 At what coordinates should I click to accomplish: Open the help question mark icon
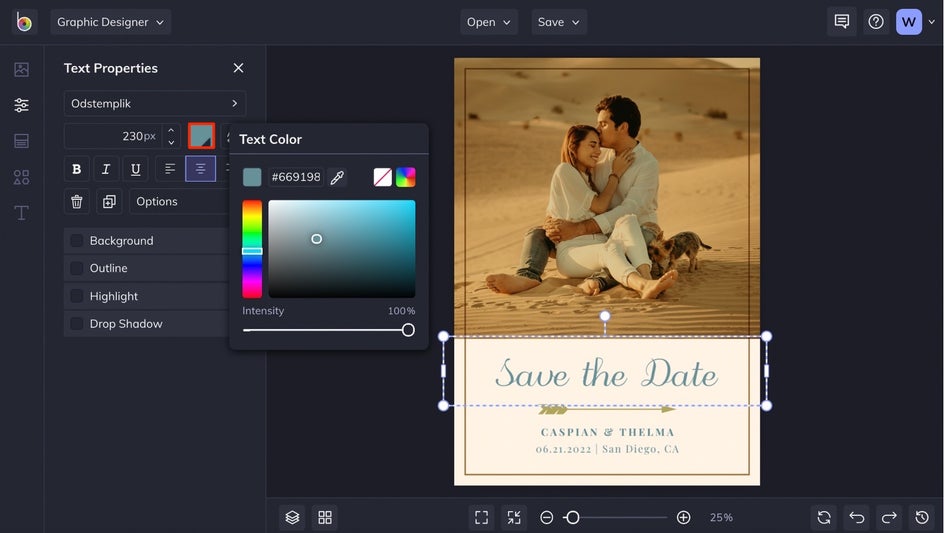(x=876, y=22)
